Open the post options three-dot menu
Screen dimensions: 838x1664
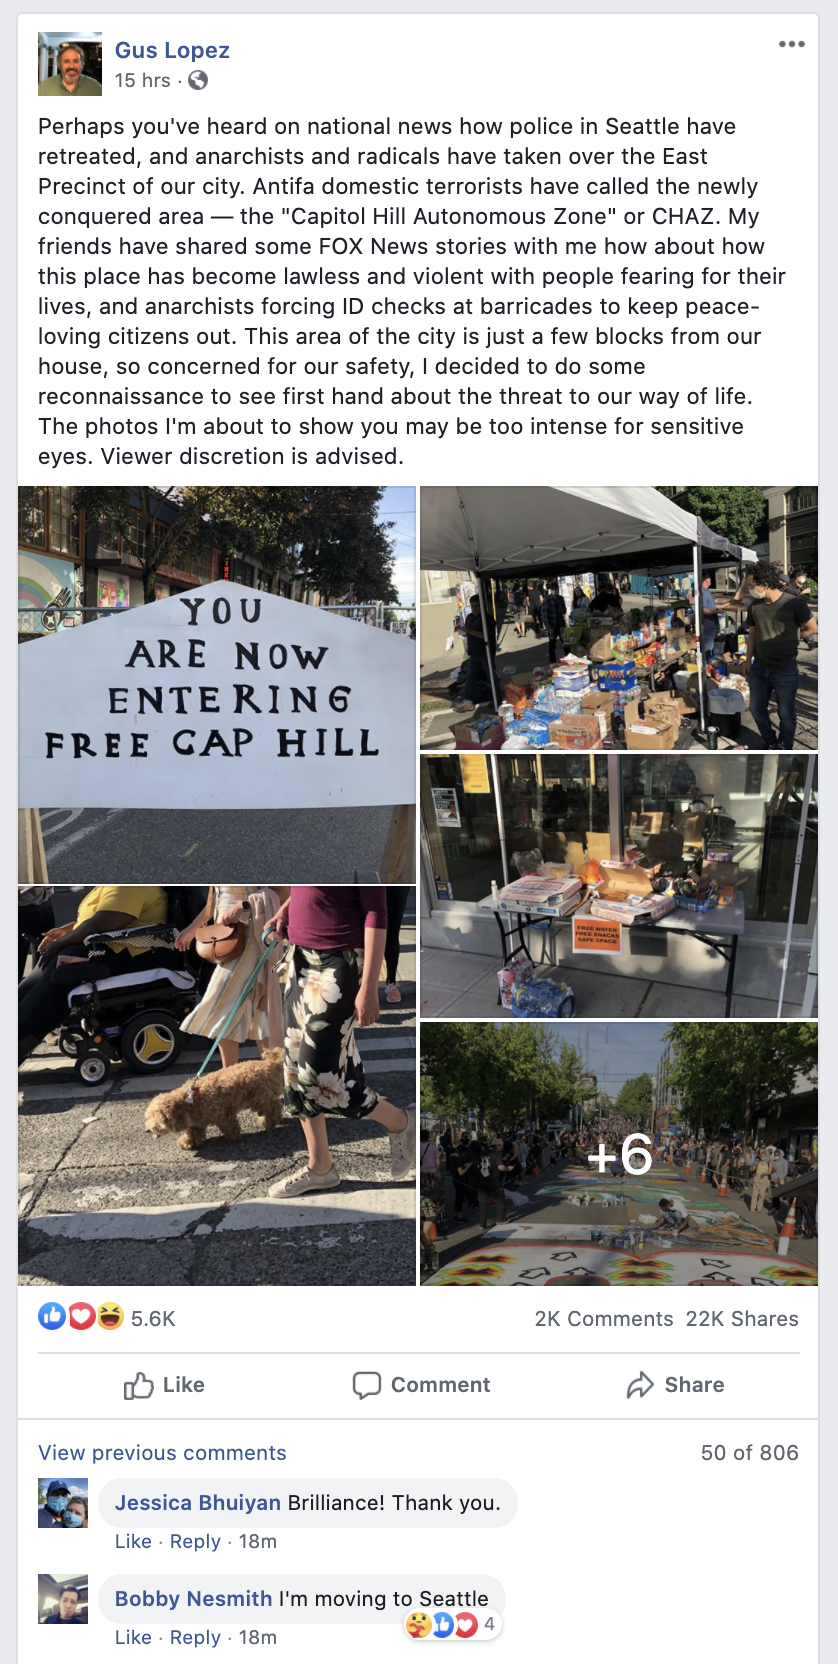click(x=791, y=44)
